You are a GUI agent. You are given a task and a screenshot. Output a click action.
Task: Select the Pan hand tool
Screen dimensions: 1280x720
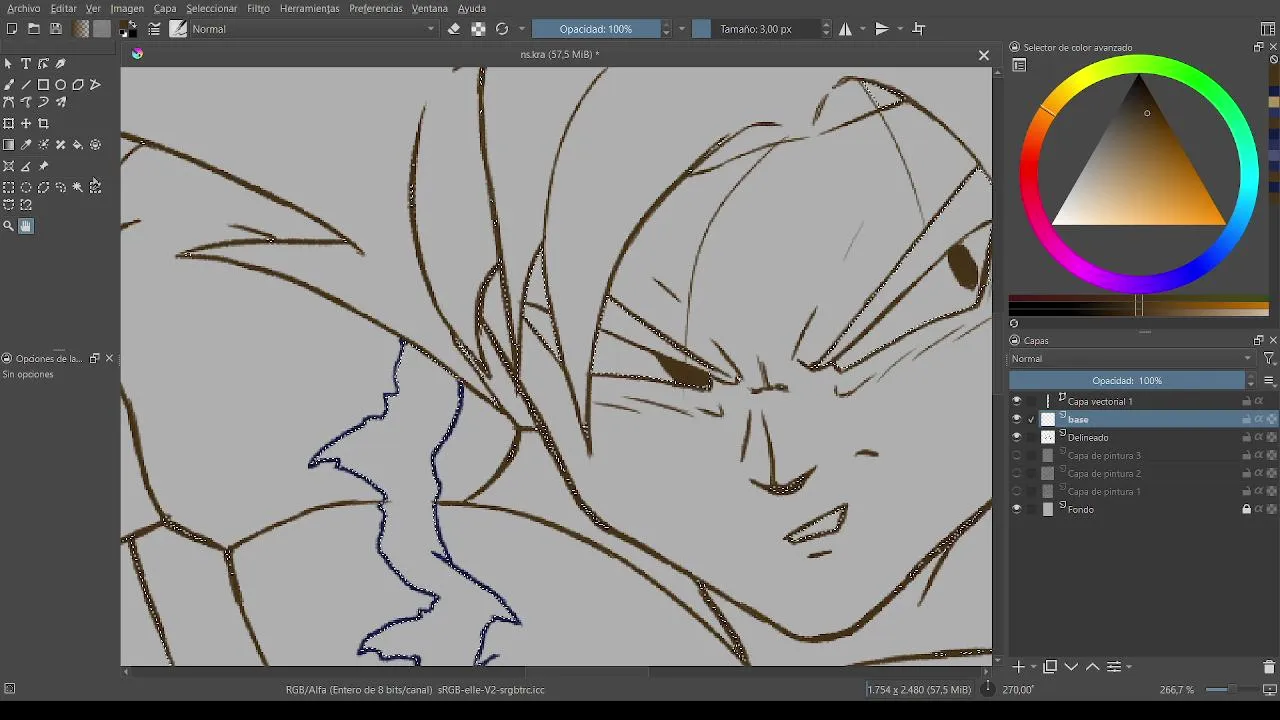click(x=26, y=226)
